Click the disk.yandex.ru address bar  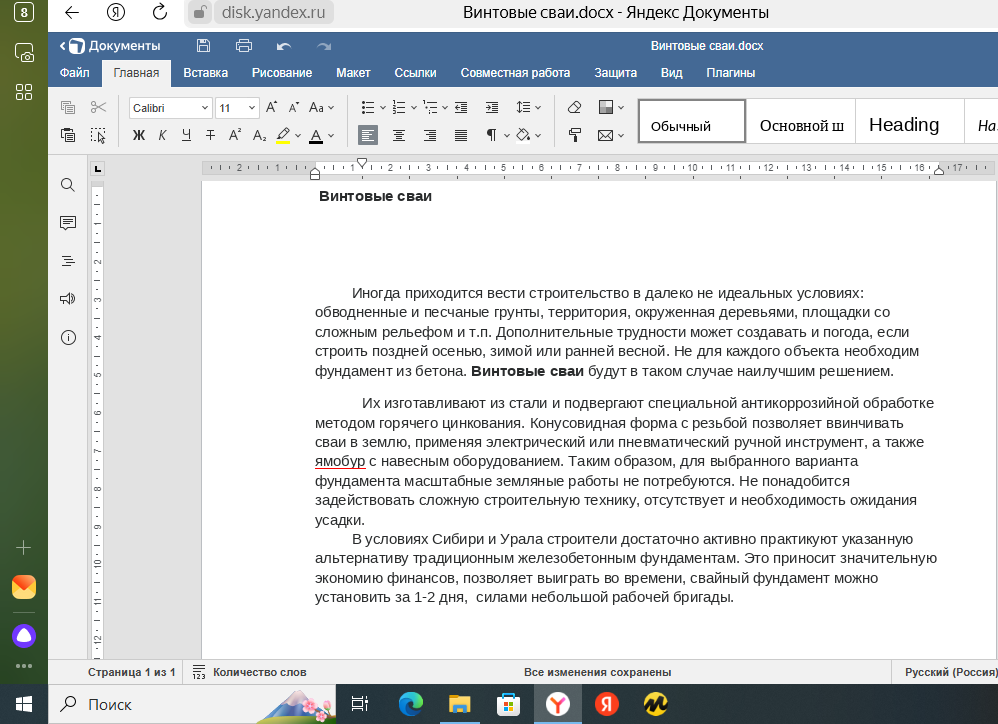click(x=273, y=12)
